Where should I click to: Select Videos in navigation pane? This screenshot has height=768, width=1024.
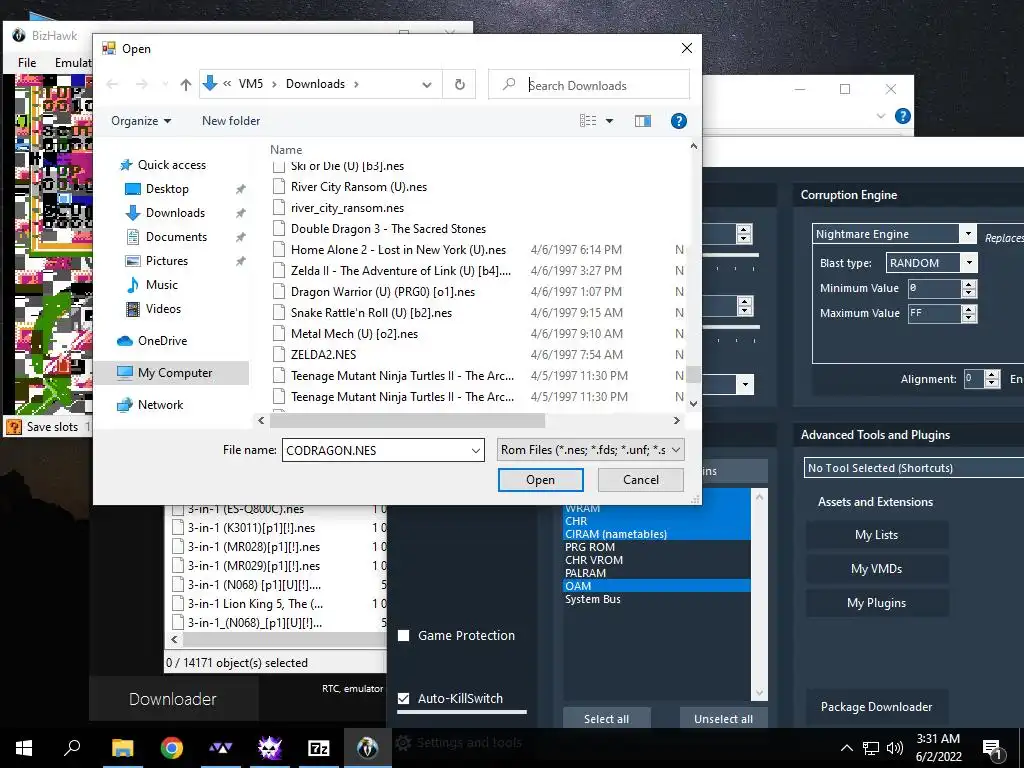pyautogui.click(x=163, y=309)
